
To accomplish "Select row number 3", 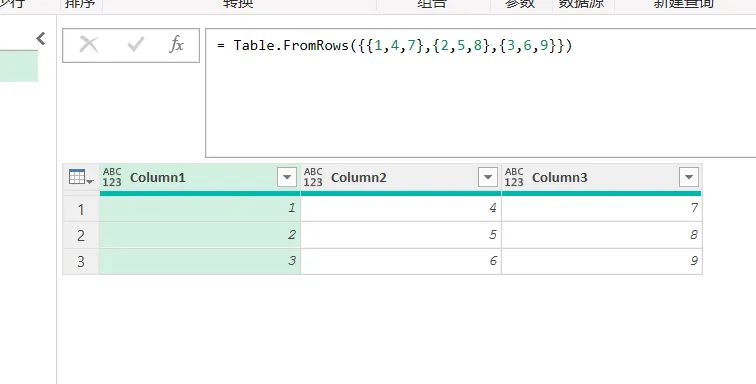I will click(81, 261).
